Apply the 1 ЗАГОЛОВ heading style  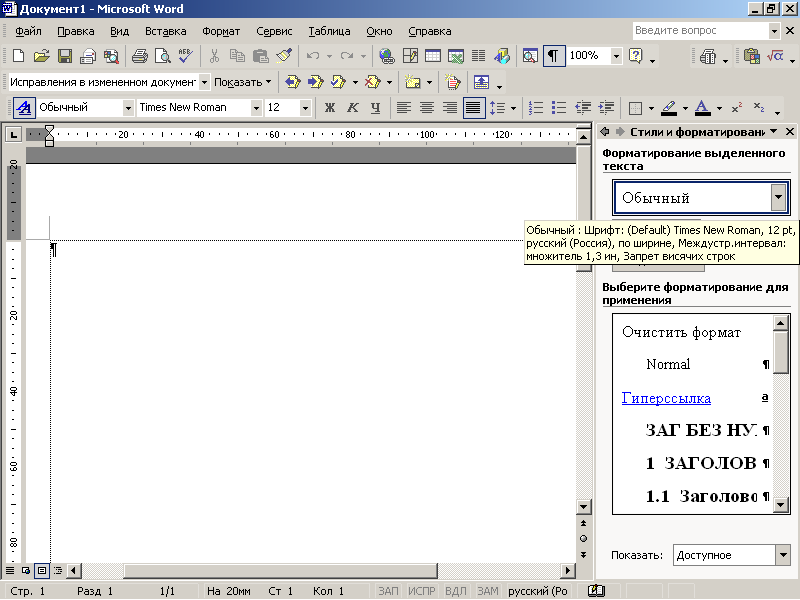693,463
